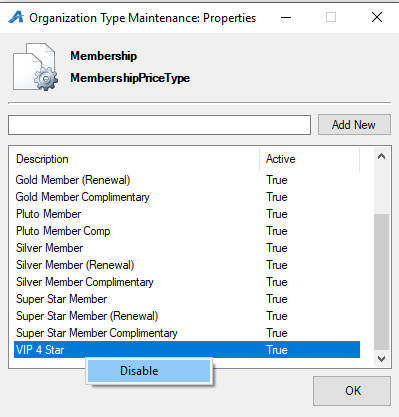Click the True value for Super Star Member
The width and height of the screenshot is (399, 417).
point(277,299)
